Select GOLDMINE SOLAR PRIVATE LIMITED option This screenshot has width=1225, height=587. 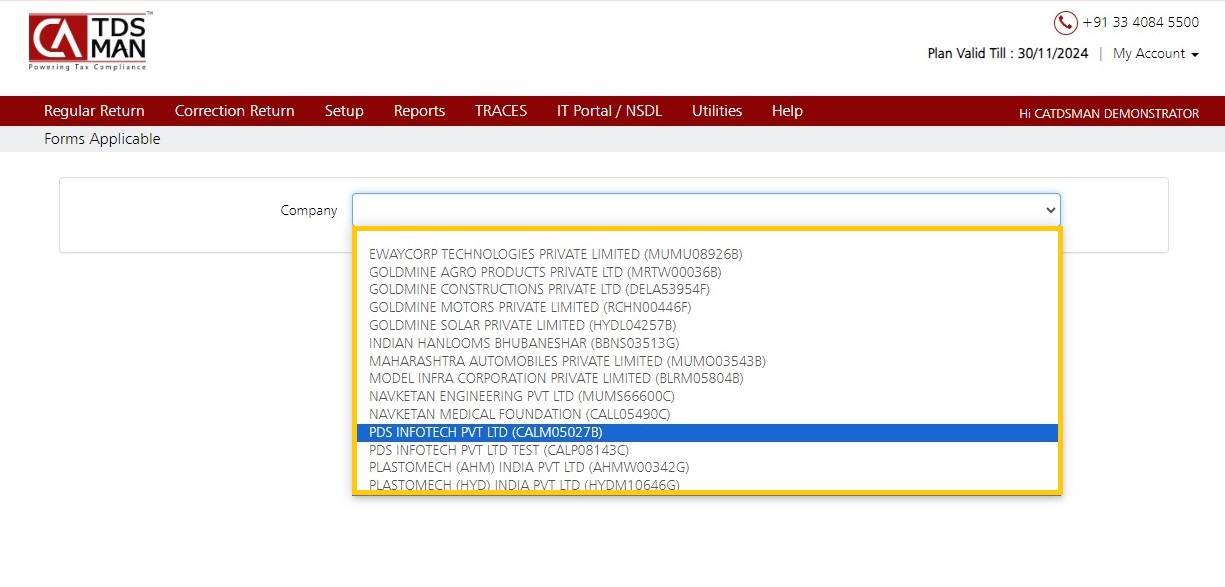click(x=707, y=325)
